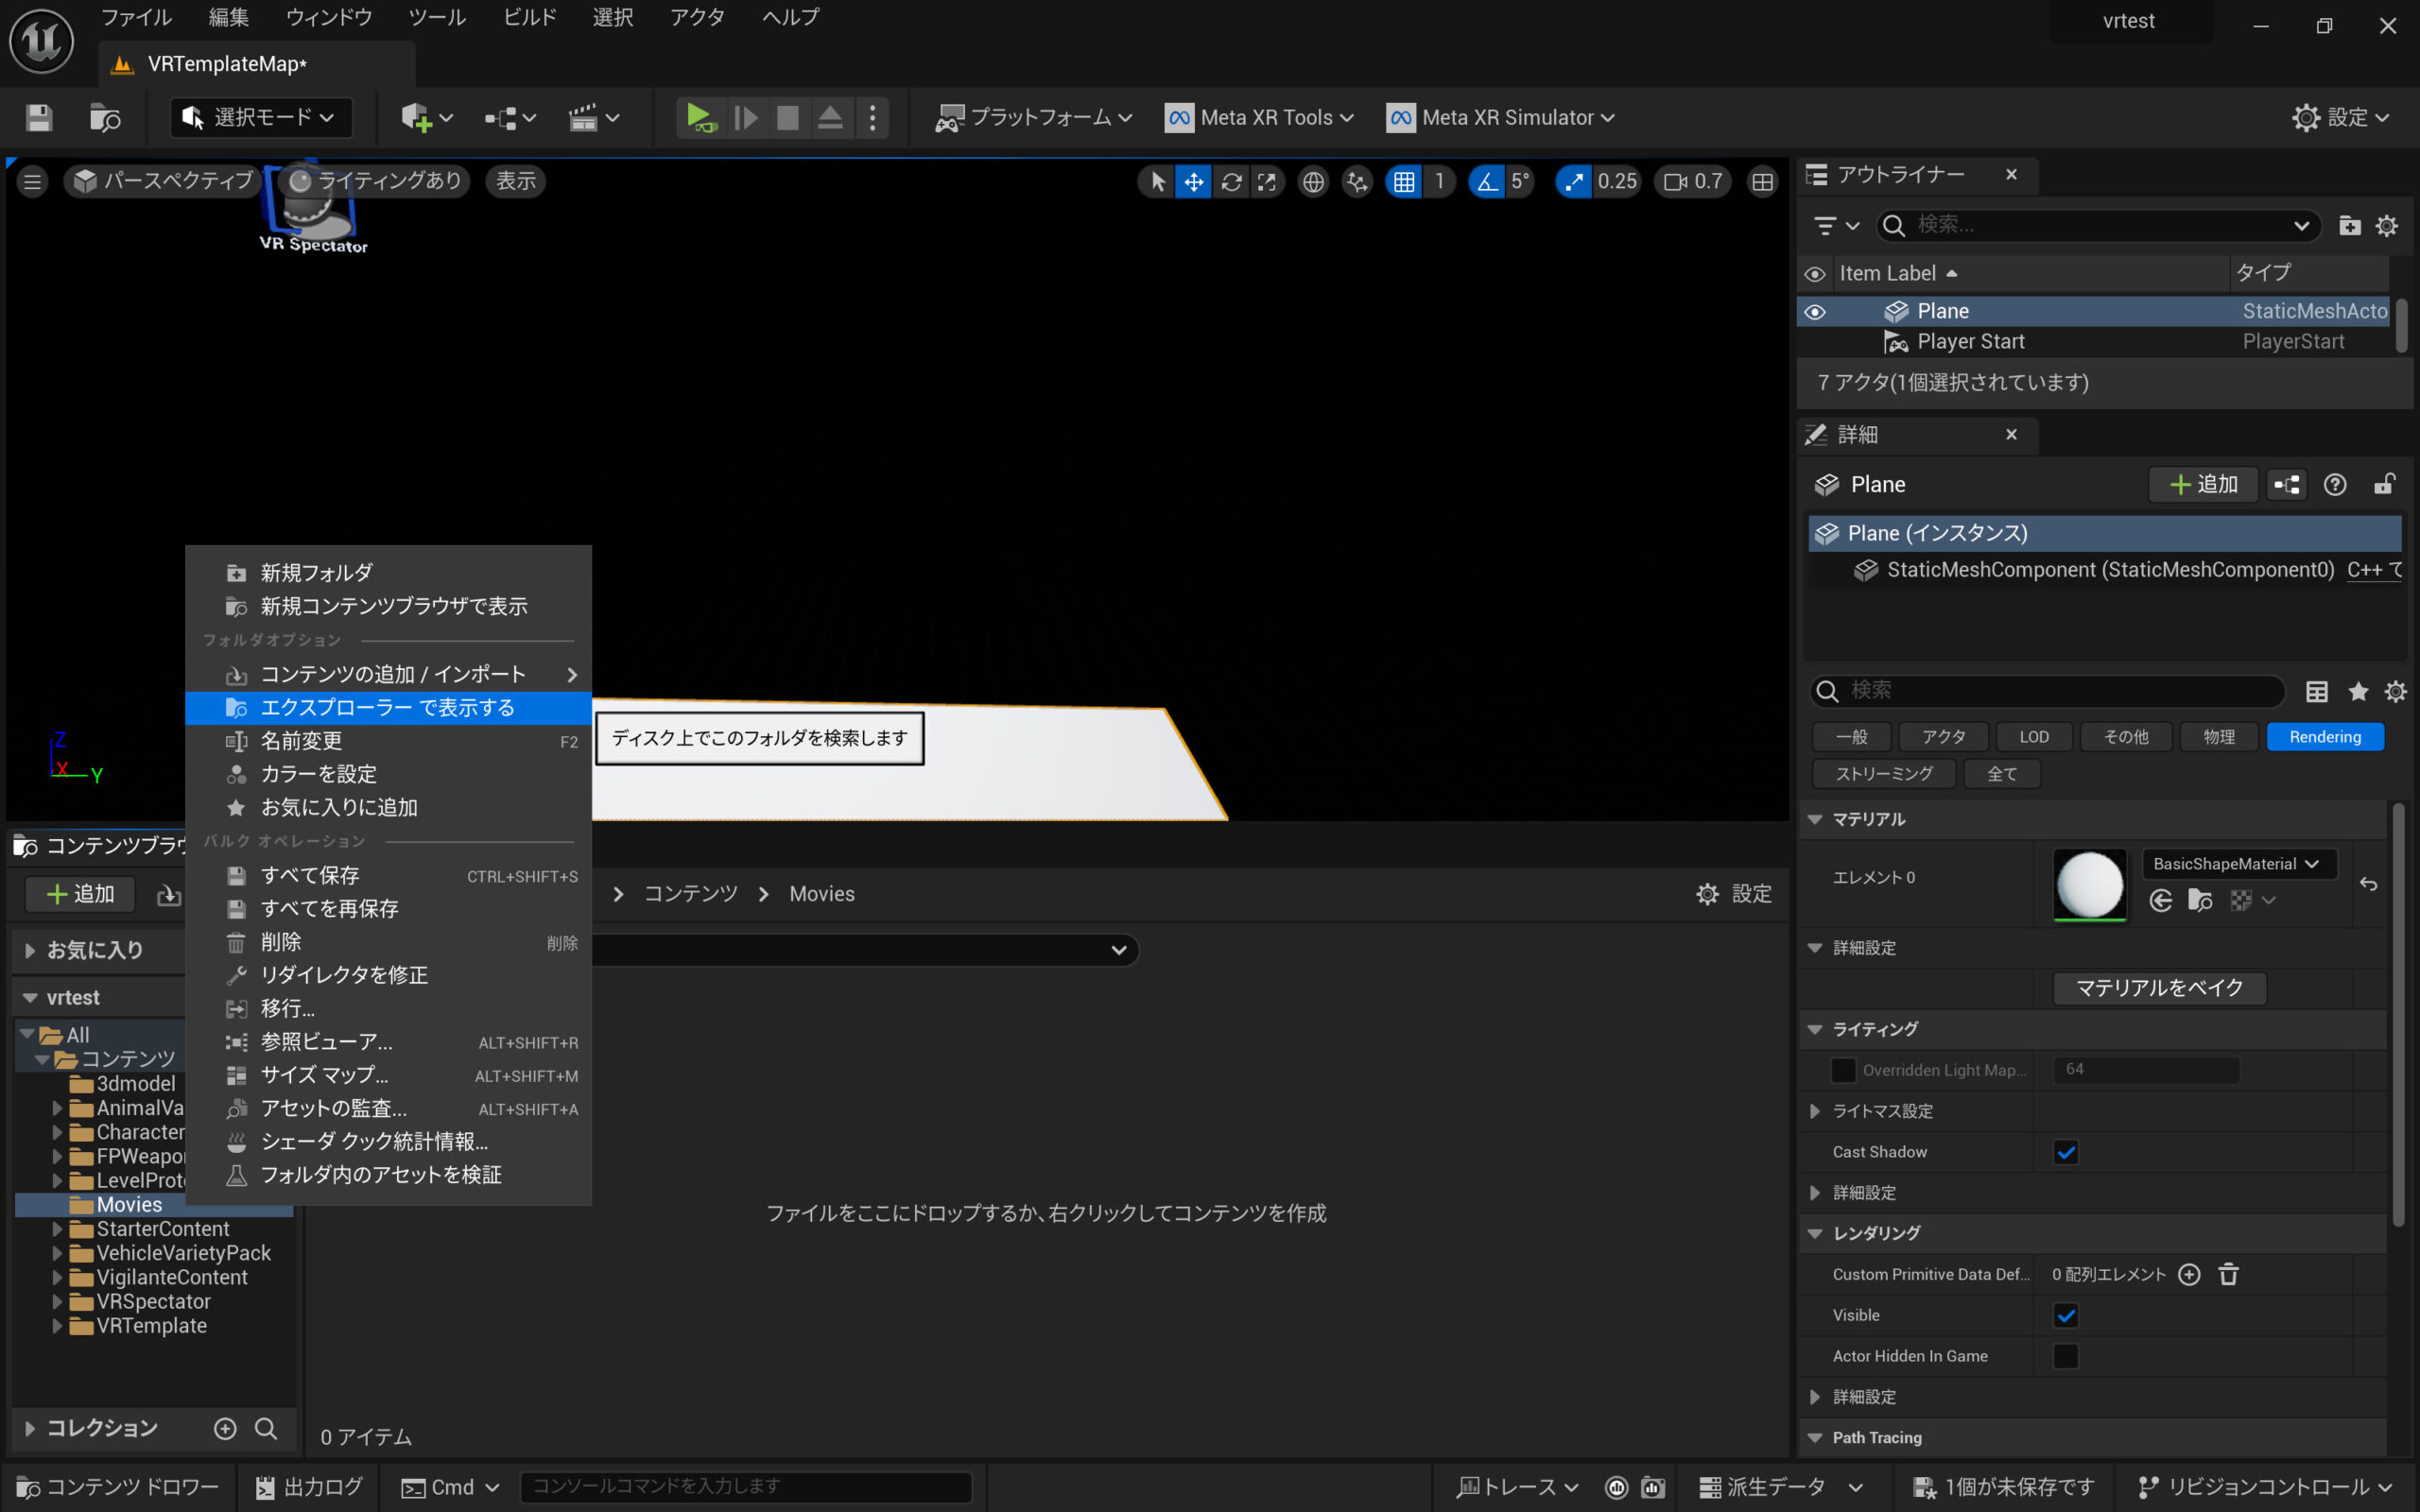Click the Bake Material (マテリアルをベイク) button
This screenshot has width=2420, height=1512.
pos(2159,988)
